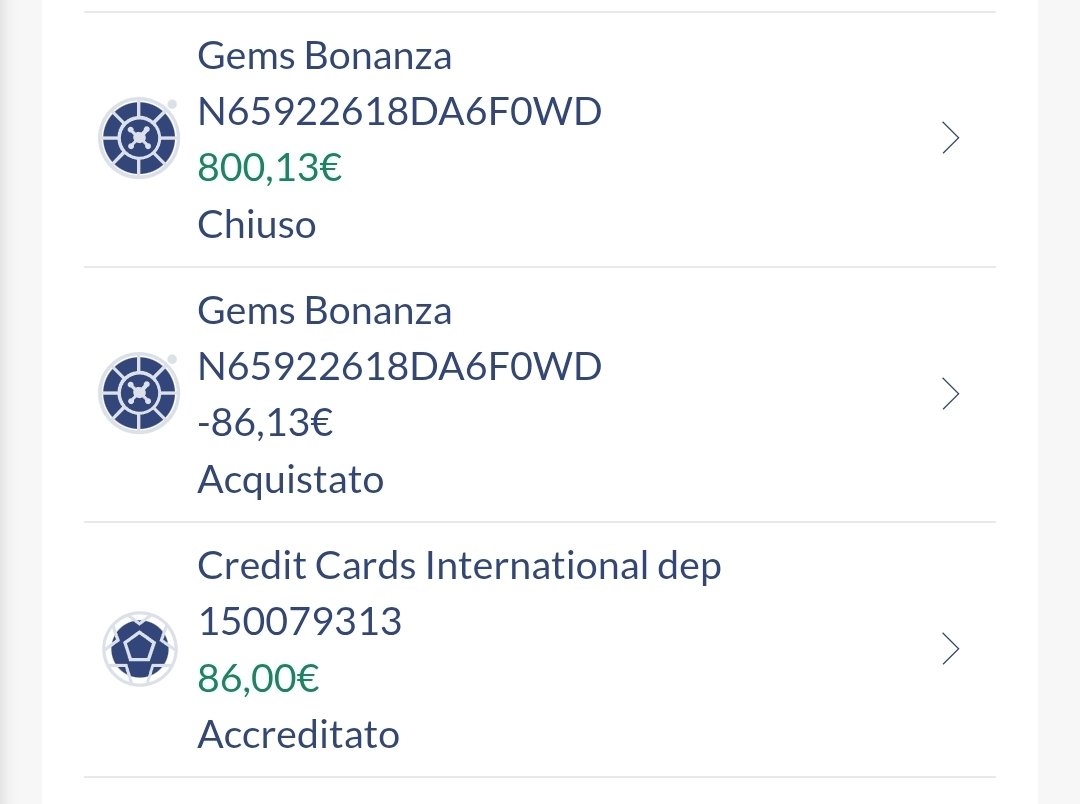
Task: Expand the 800,13€ transaction with its chevron arrow
Action: (951, 138)
